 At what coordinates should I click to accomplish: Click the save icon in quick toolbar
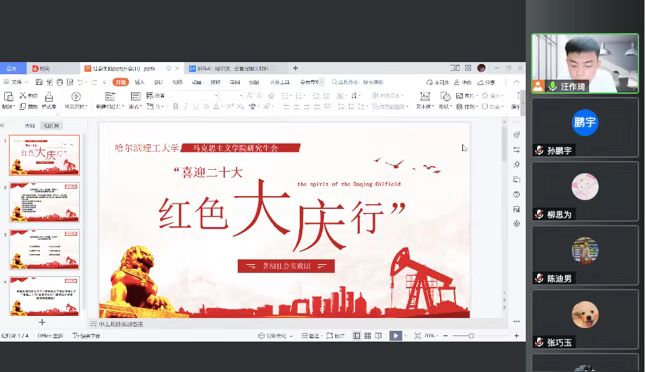[39, 82]
